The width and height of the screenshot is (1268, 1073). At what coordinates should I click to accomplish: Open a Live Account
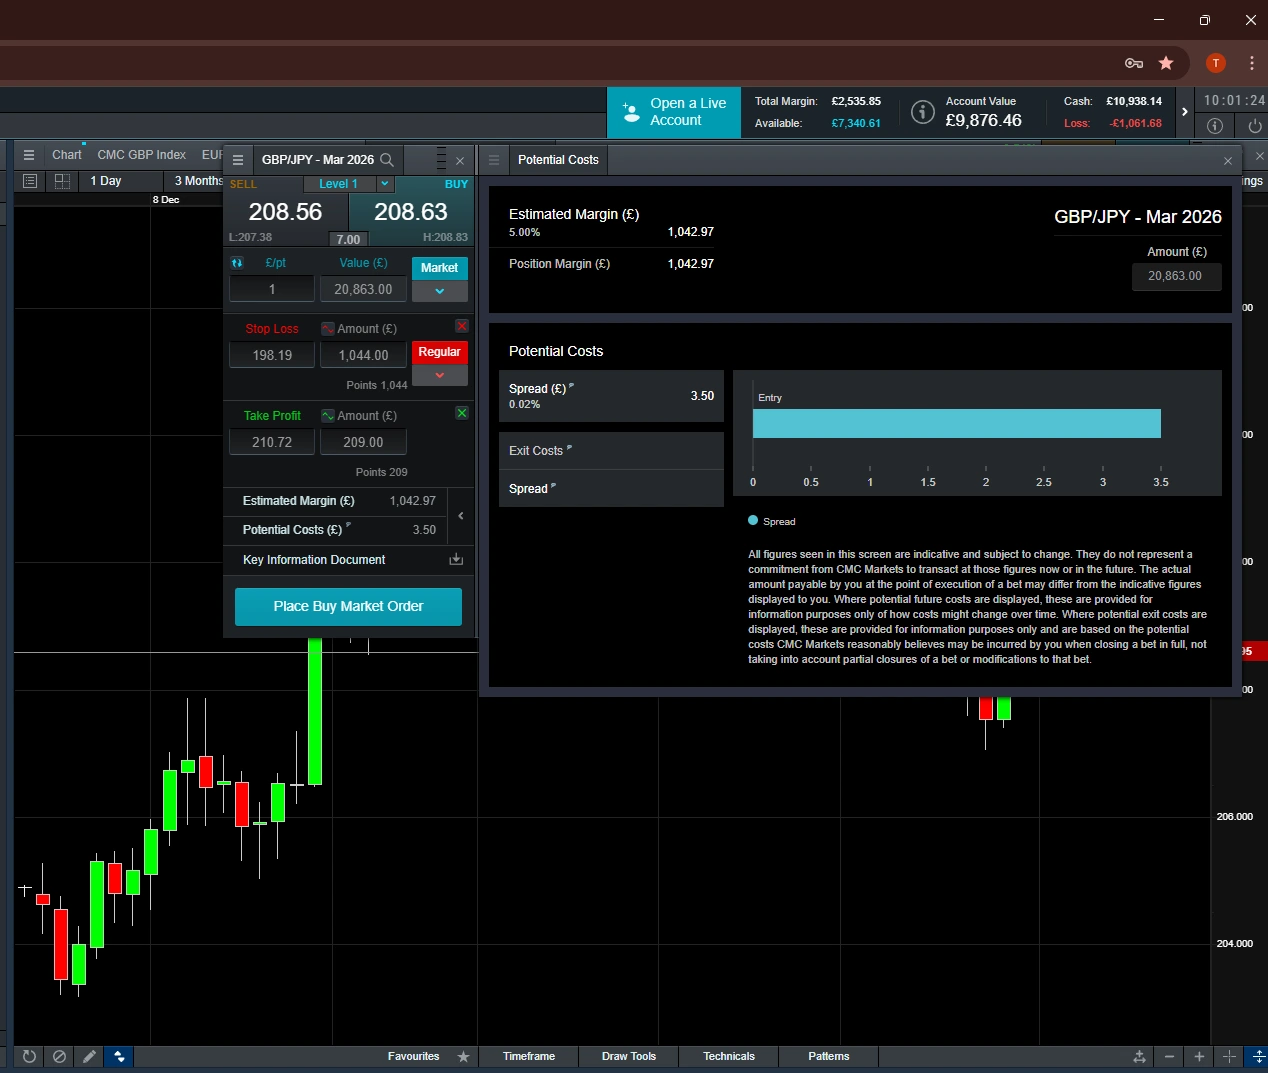point(673,112)
